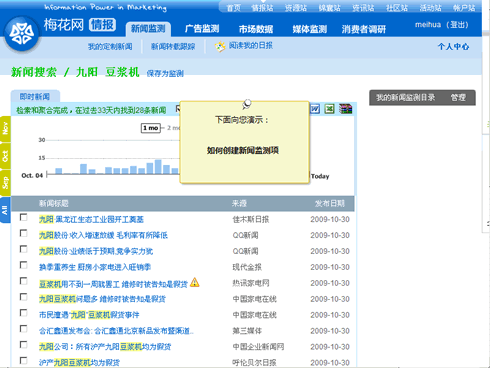Tick checkbox for 豆浆机用不到一周就罢工 row
This screenshot has width=490, height=368.
pos(23,281)
